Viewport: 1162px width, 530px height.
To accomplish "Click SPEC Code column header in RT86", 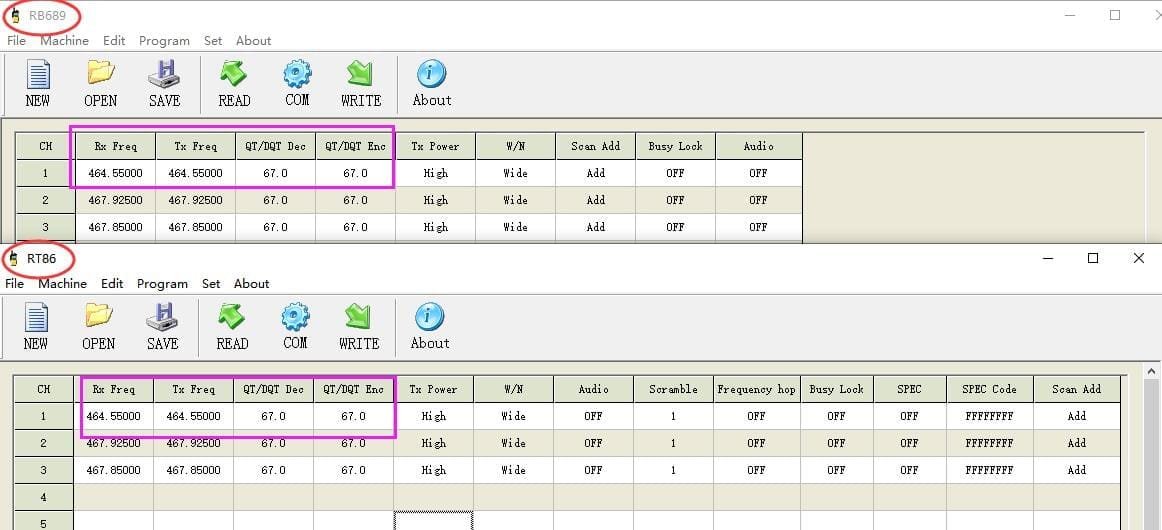I will click(x=989, y=389).
